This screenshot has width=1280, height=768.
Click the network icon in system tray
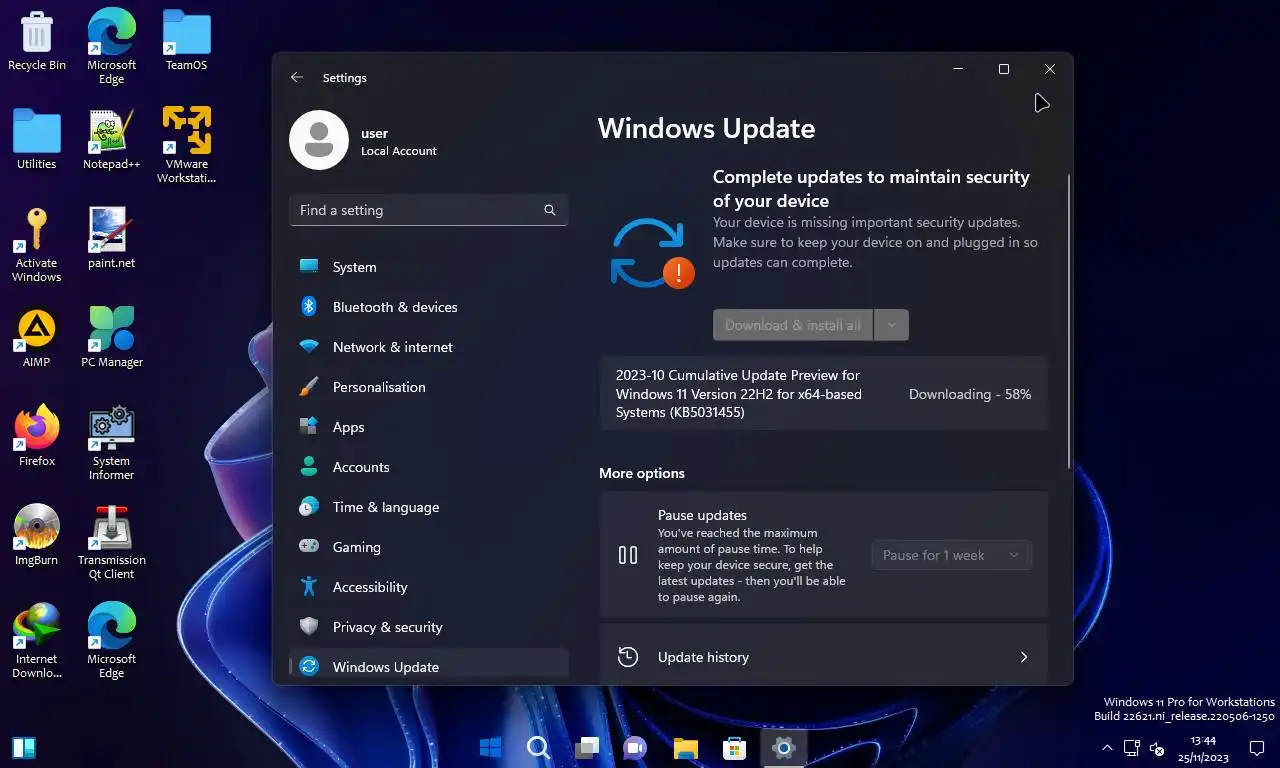click(x=1132, y=748)
